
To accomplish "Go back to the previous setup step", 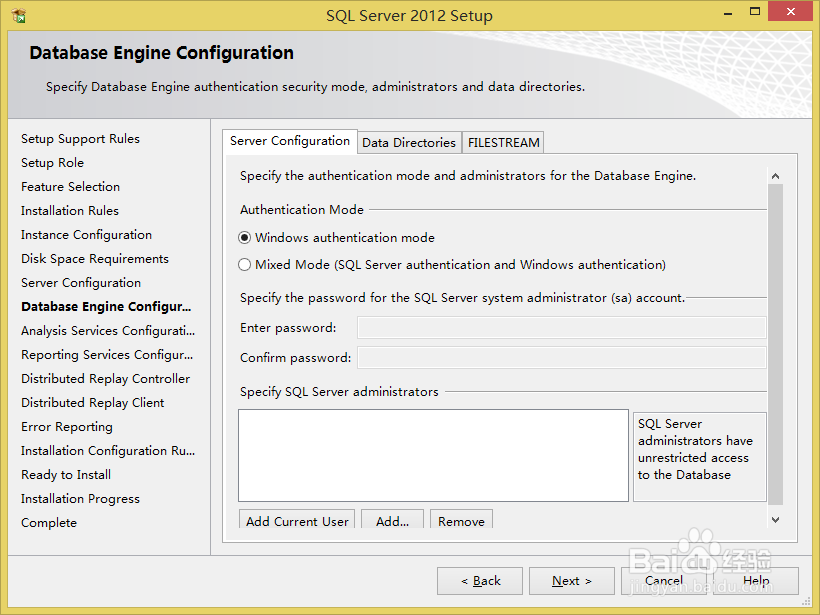I will coord(479,580).
